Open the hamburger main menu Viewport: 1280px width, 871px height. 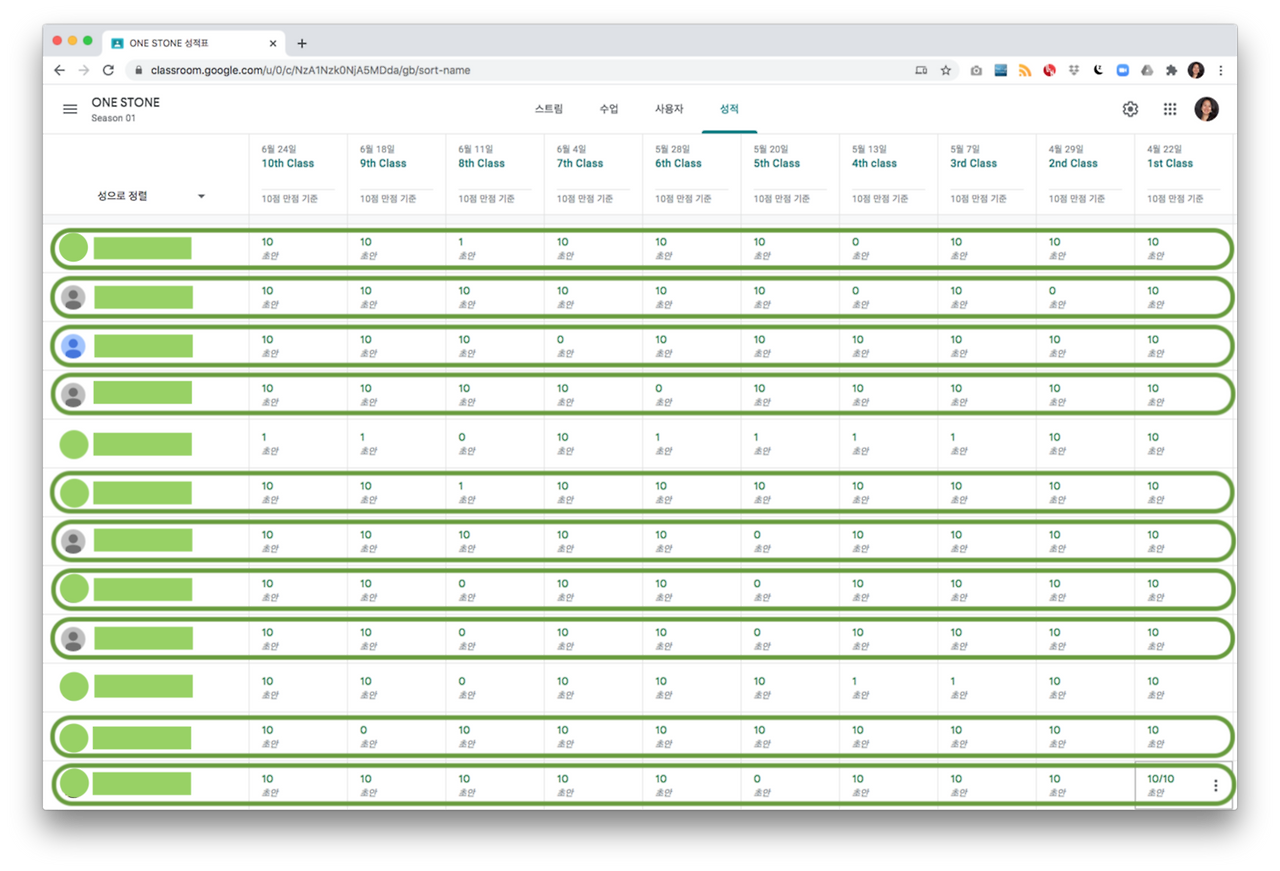[x=70, y=109]
